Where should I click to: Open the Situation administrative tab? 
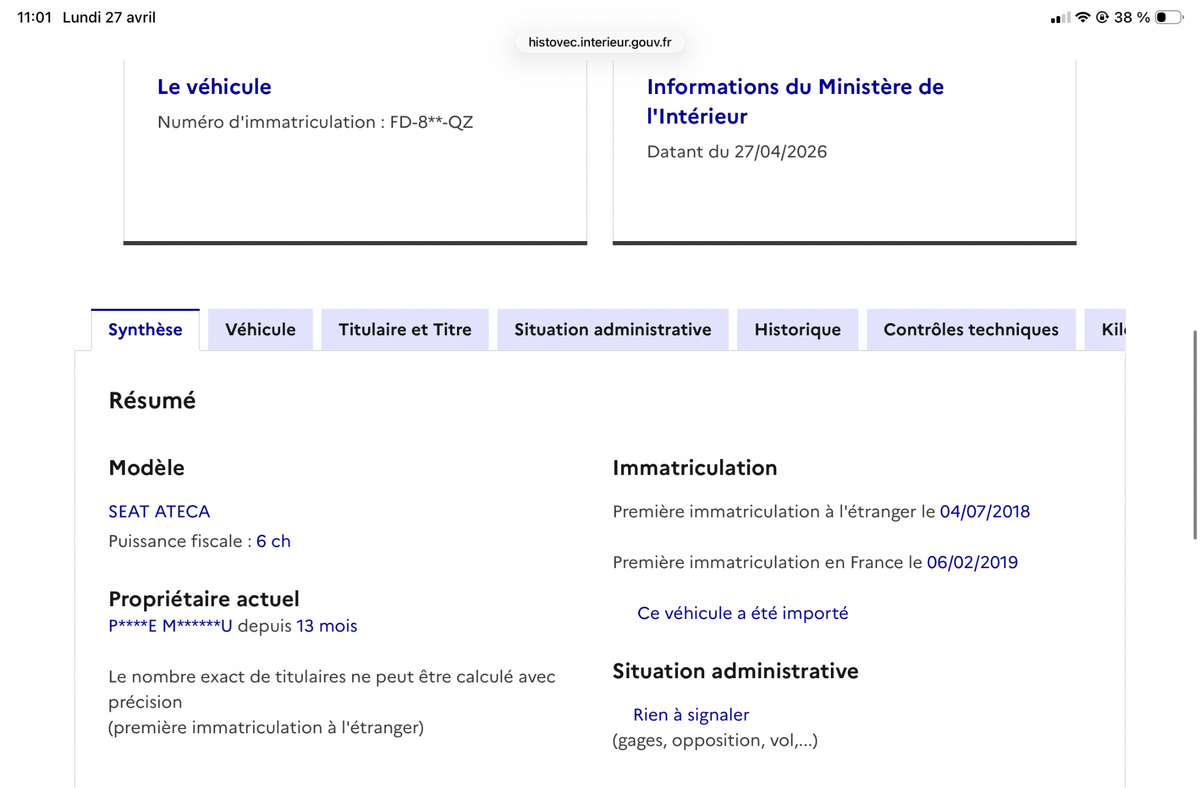tap(613, 329)
